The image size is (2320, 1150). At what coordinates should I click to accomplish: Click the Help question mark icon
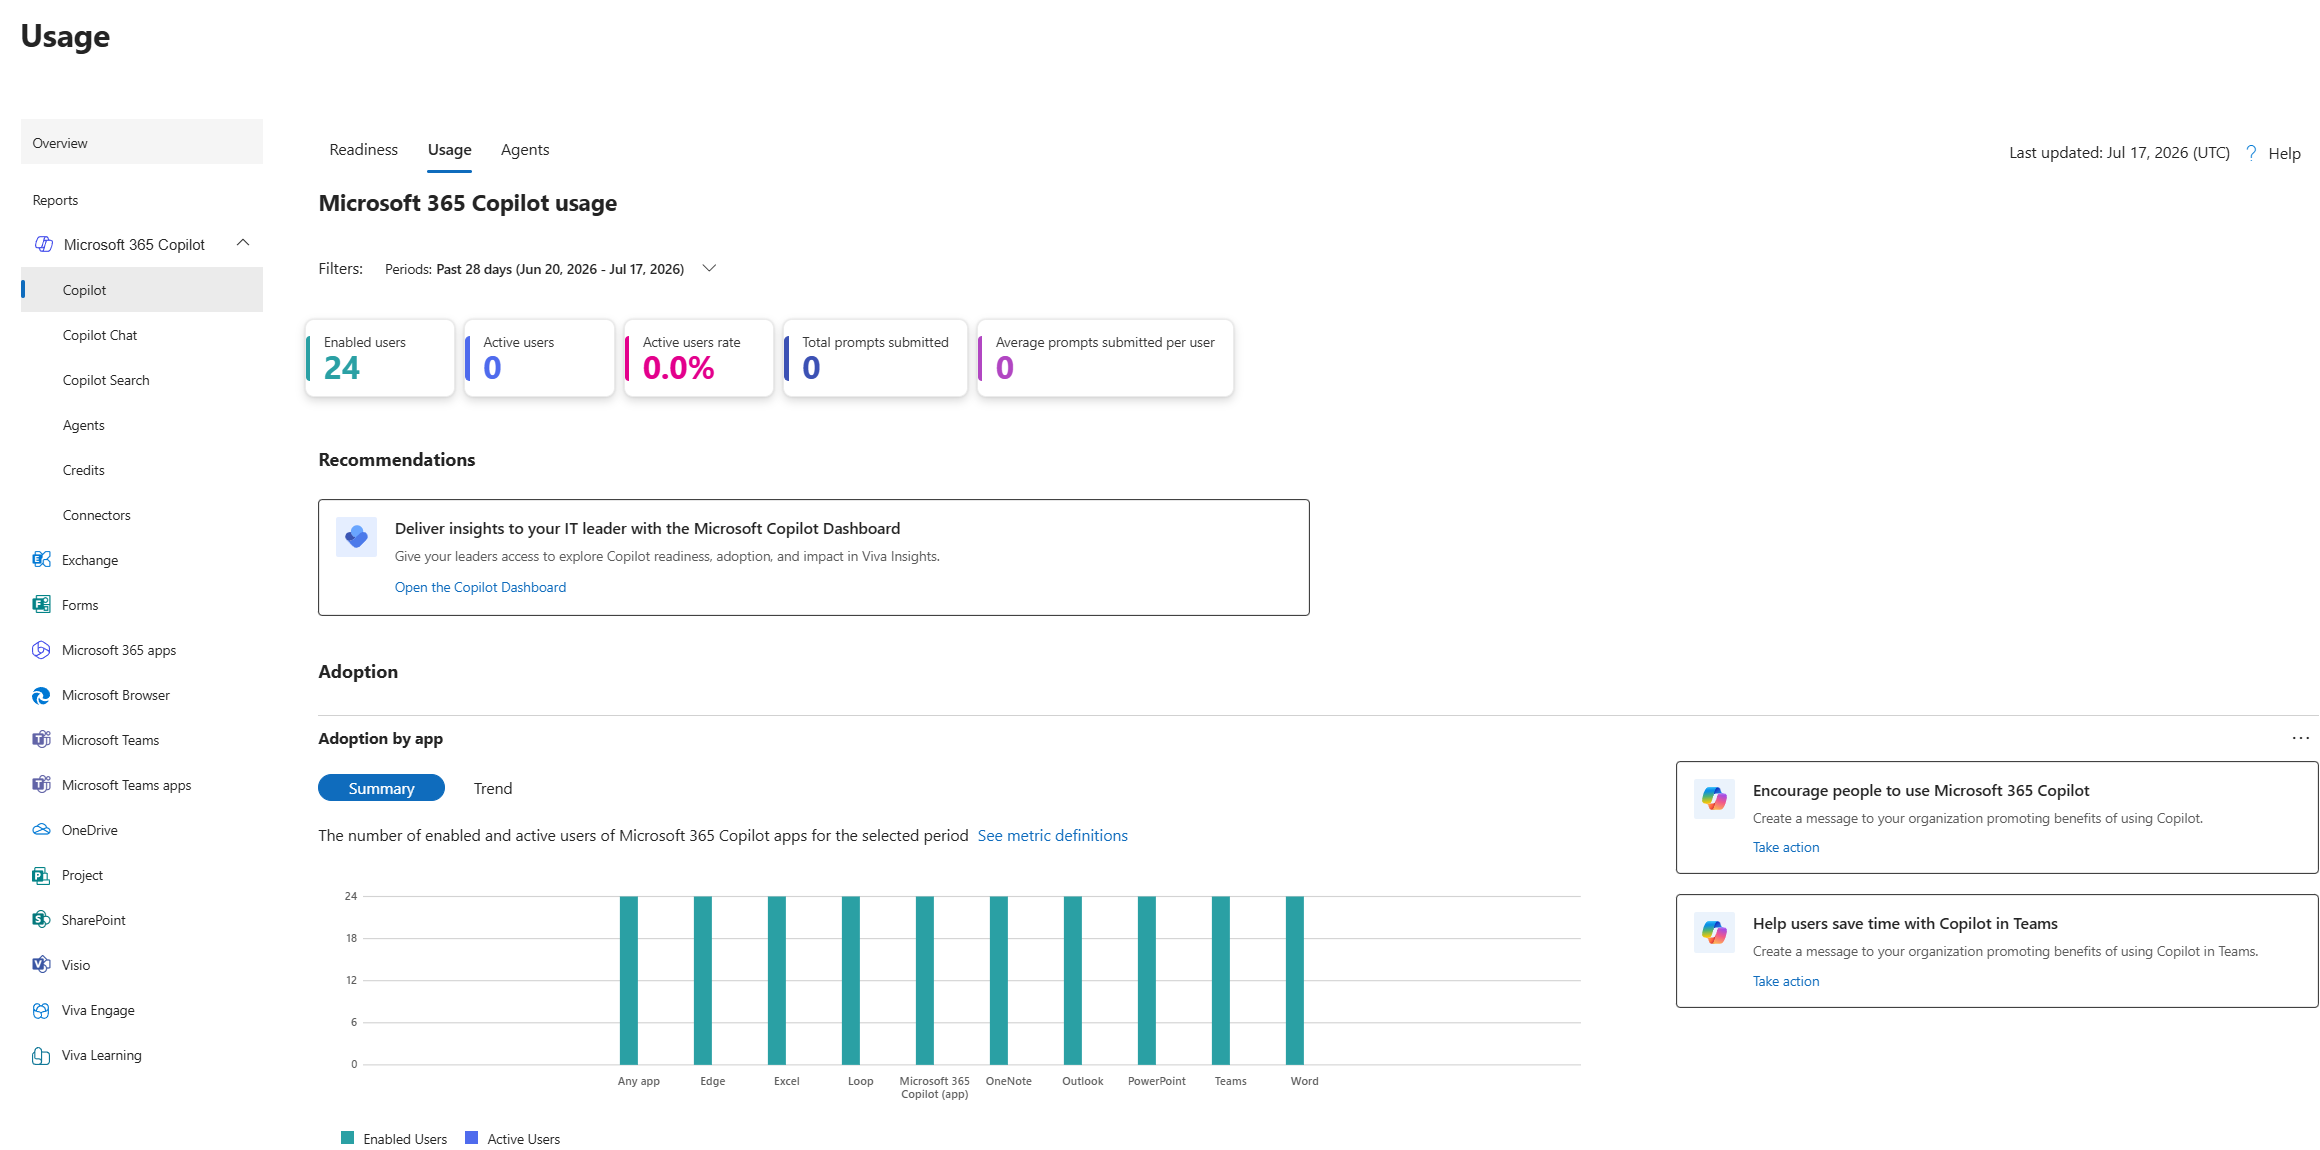pyautogui.click(x=2251, y=153)
